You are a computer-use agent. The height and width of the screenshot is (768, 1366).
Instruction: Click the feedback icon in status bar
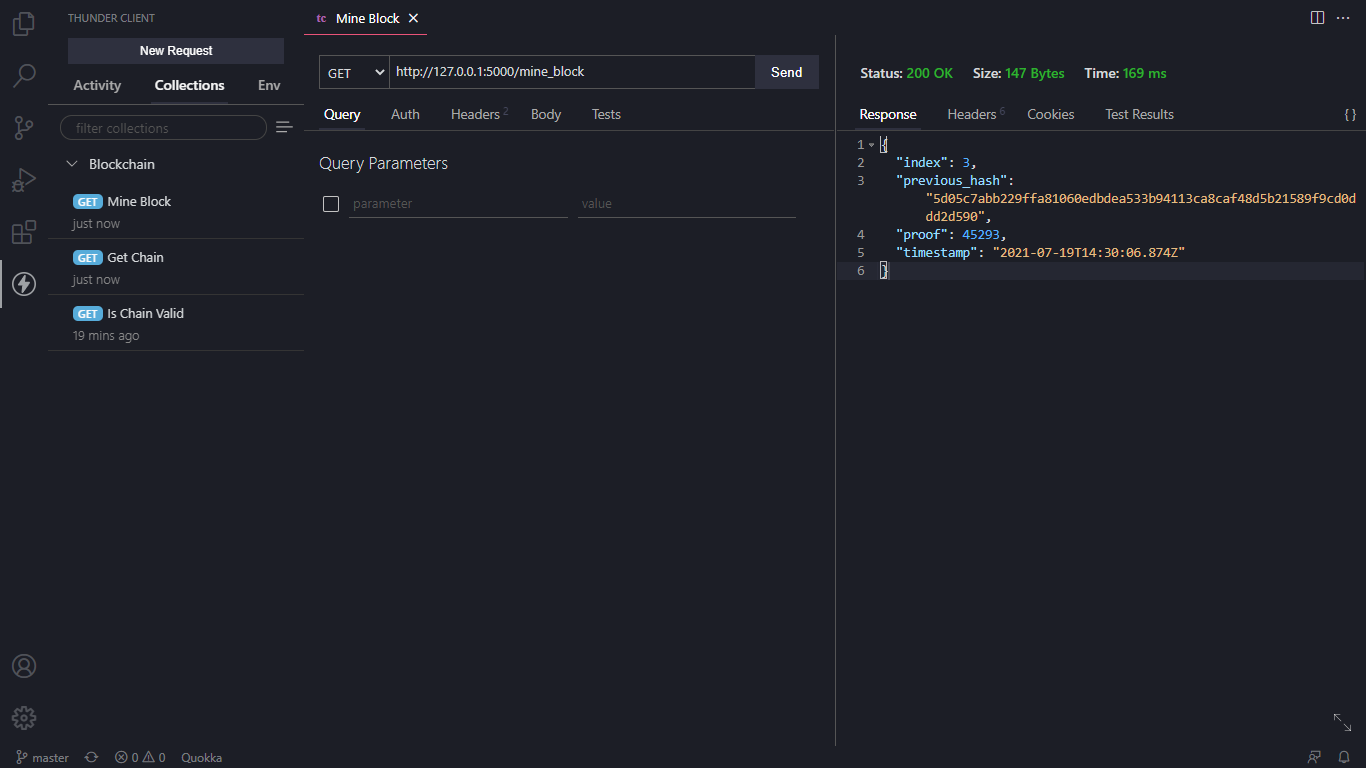(x=1314, y=758)
